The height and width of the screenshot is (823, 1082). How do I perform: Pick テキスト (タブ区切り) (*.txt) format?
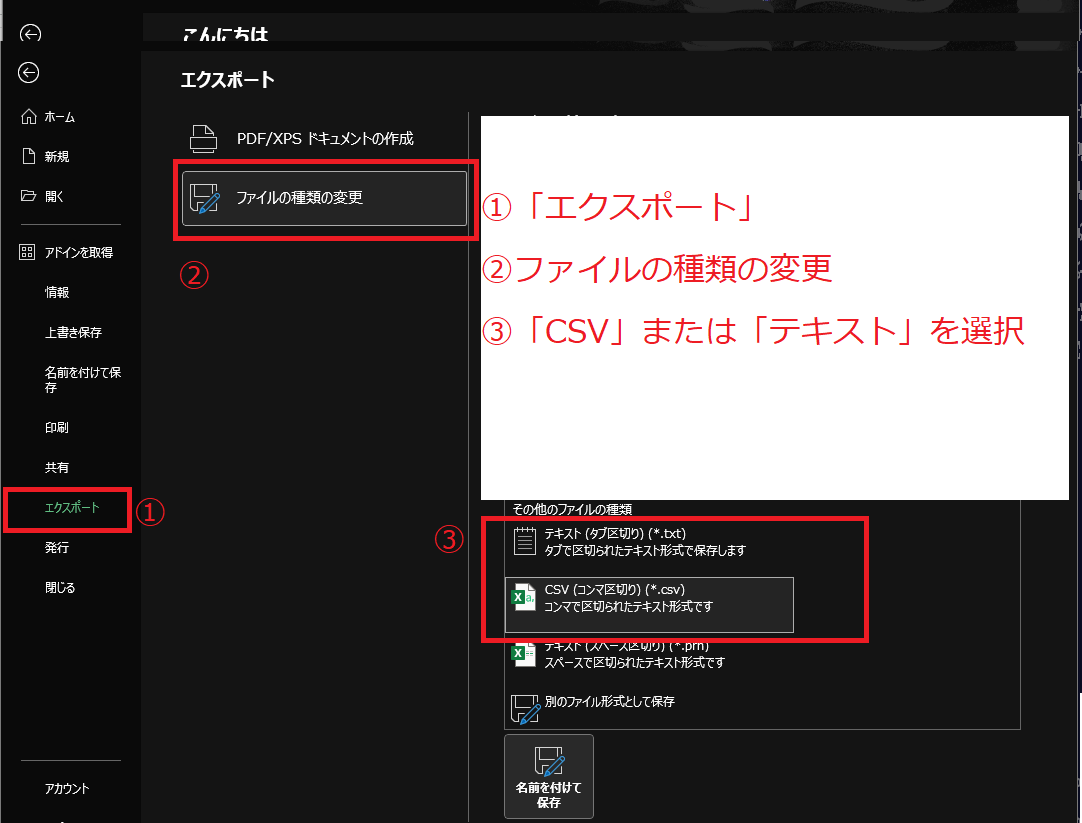tap(649, 542)
